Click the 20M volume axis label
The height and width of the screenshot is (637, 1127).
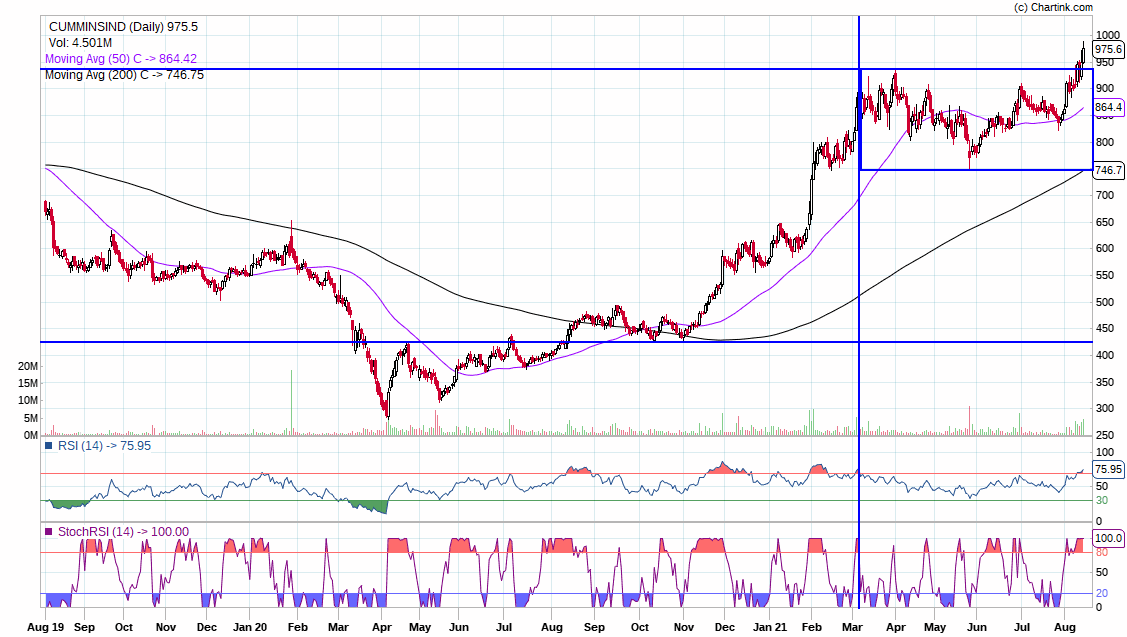click(x=28, y=367)
